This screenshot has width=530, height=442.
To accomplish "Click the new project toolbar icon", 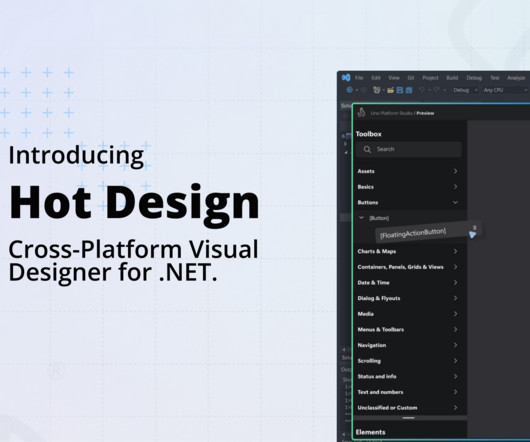I will point(376,90).
